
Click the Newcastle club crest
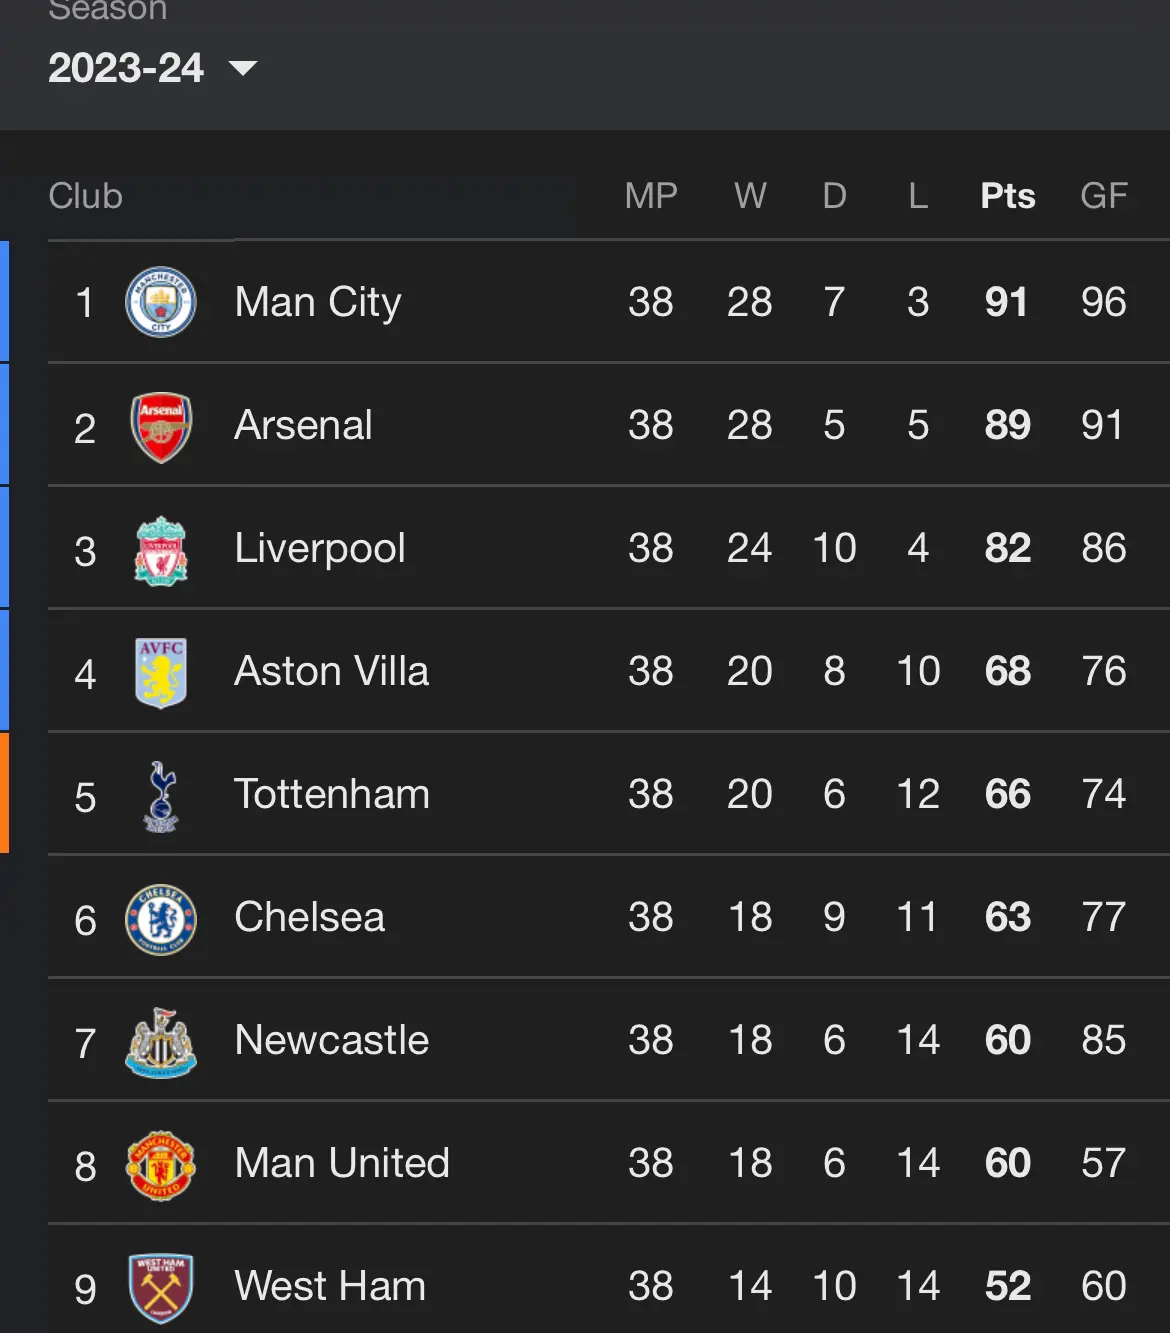[160, 1042]
